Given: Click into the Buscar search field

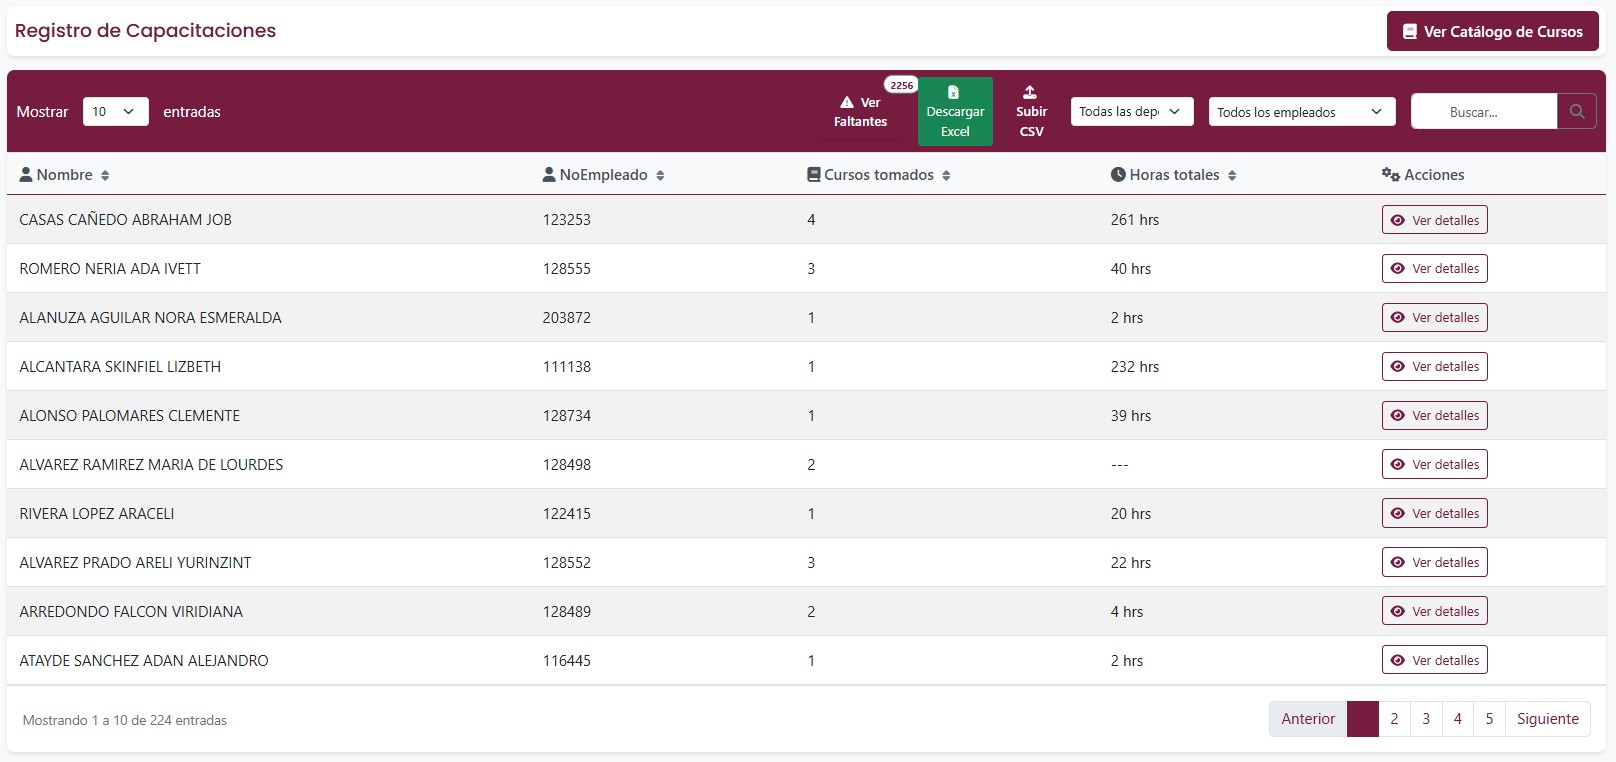Looking at the screenshot, I should [1483, 112].
